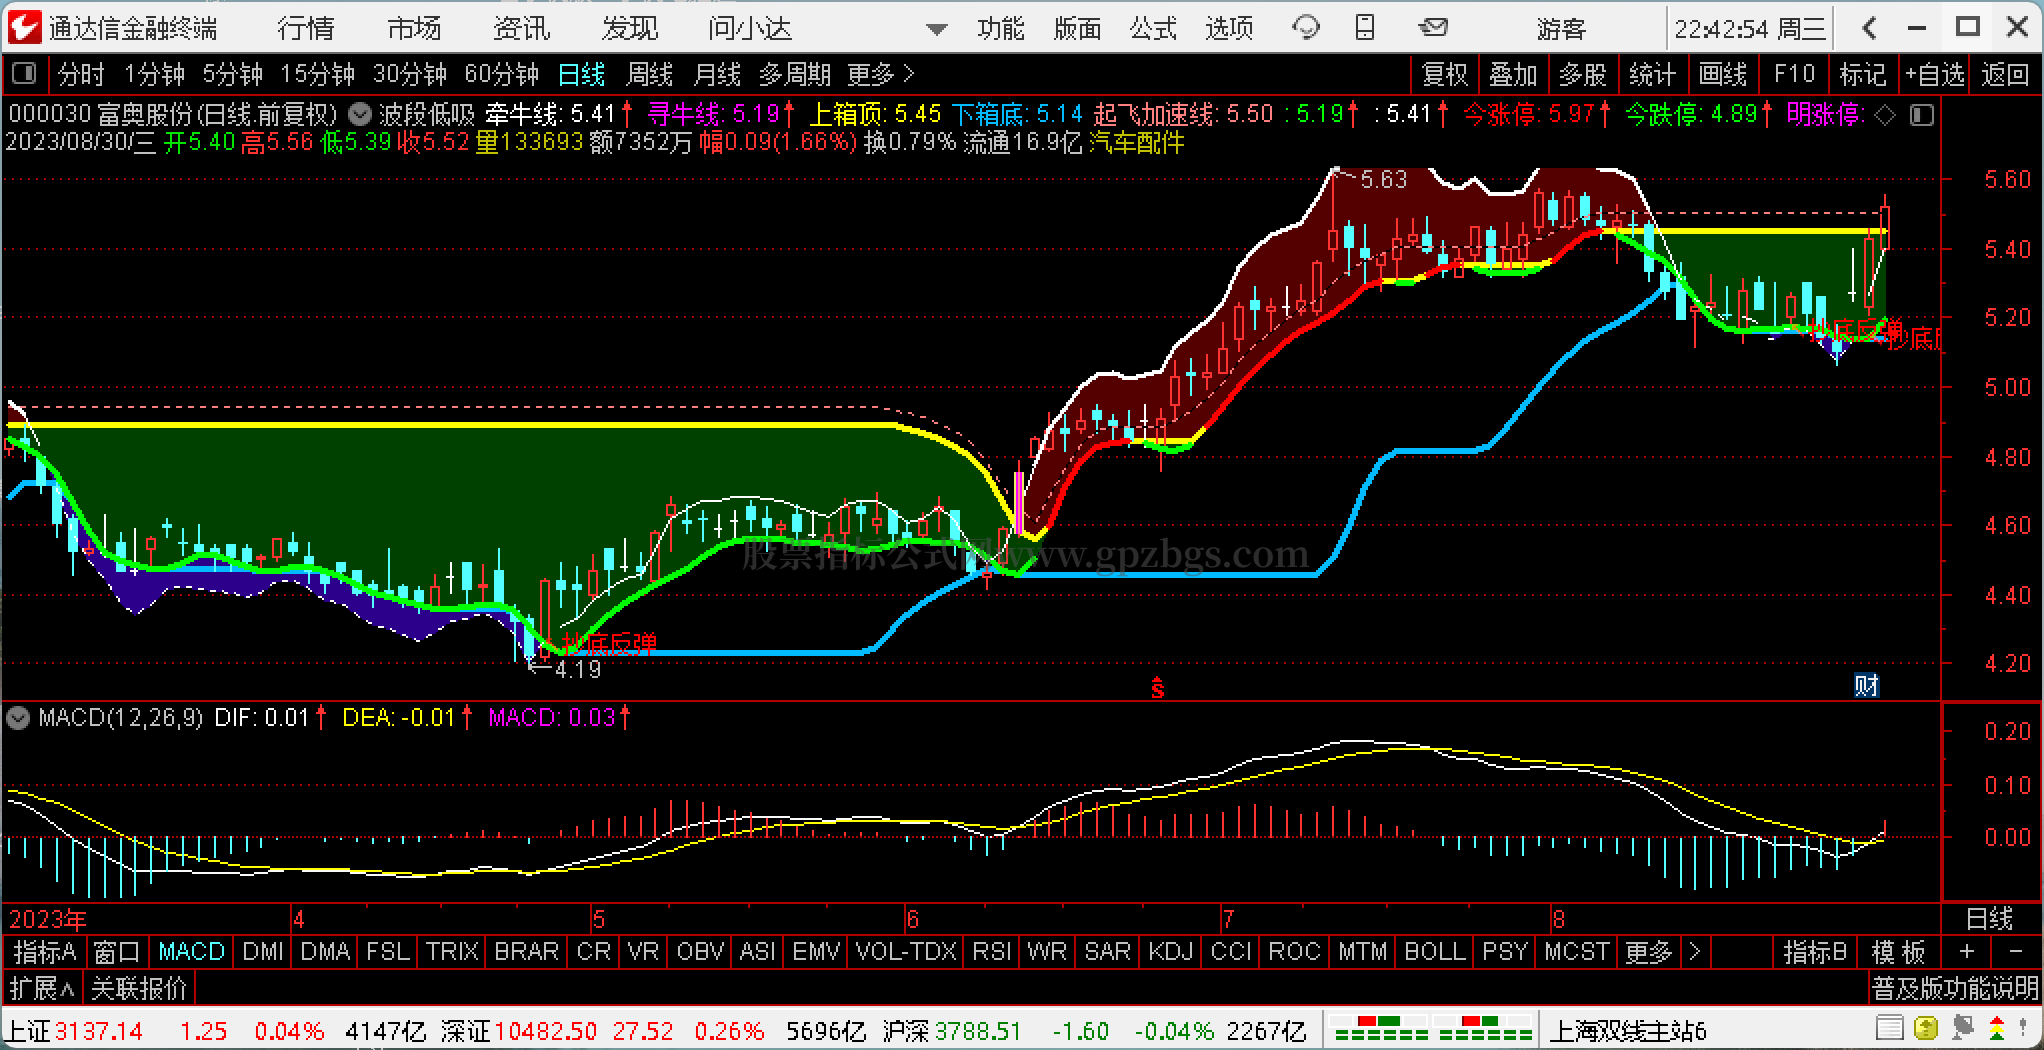The image size is (2044, 1050).
Task: Click the 多周期 multi-period option
Action: click(795, 74)
